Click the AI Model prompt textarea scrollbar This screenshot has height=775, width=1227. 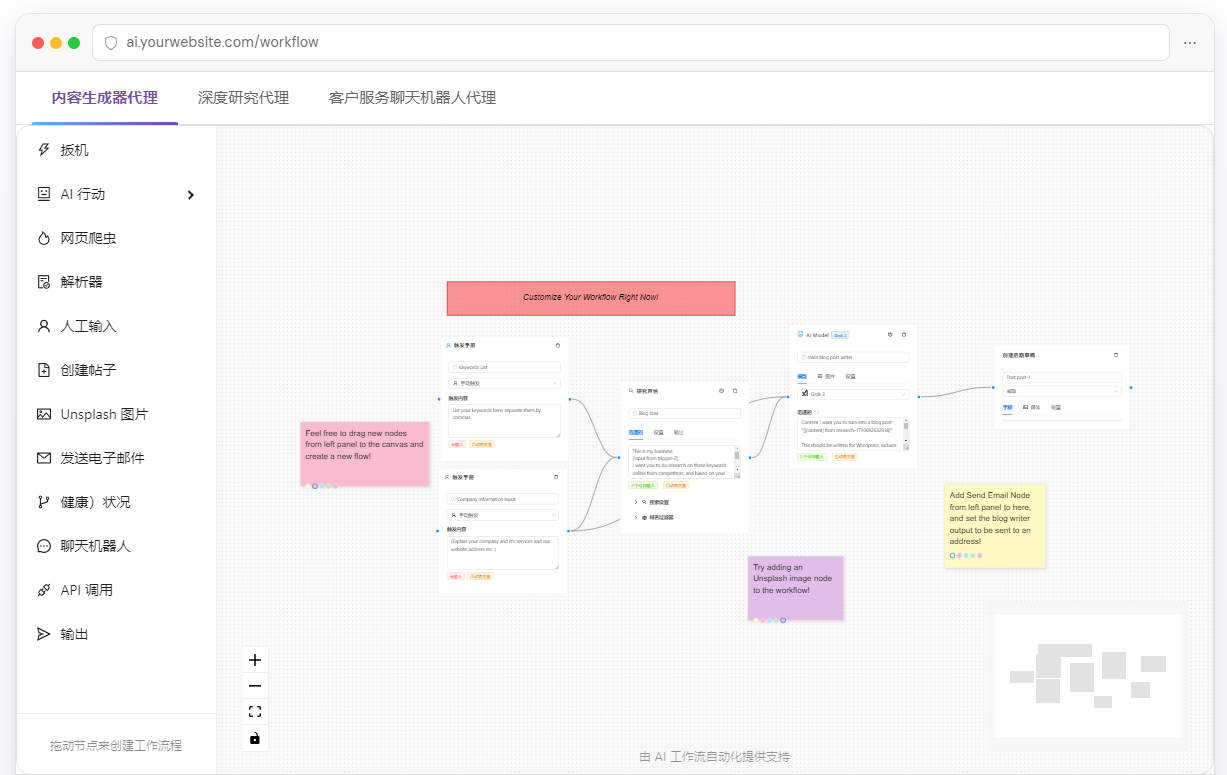906,433
